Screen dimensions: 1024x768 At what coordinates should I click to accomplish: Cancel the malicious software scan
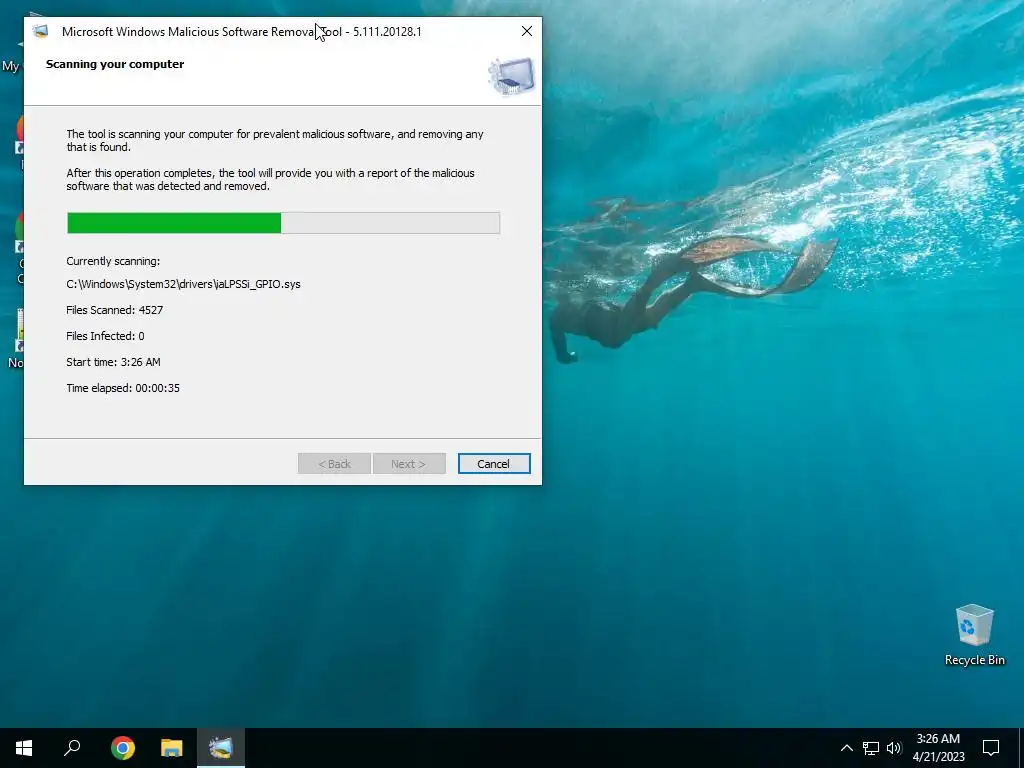pyautogui.click(x=494, y=464)
